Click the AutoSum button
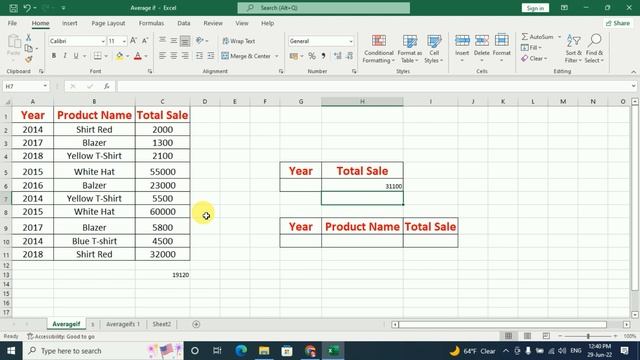 [538, 37]
